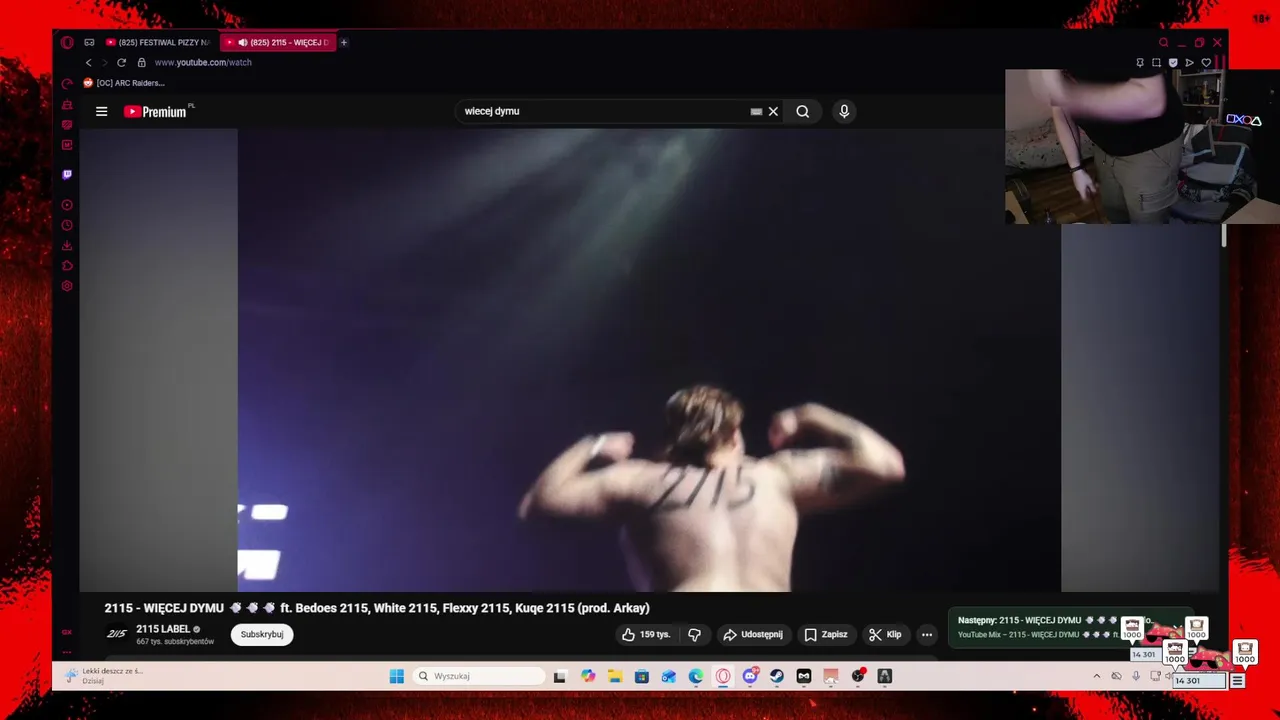Viewport: 1280px width, 720px height.
Task: Click the site security padlock icon
Action: tap(141, 62)
